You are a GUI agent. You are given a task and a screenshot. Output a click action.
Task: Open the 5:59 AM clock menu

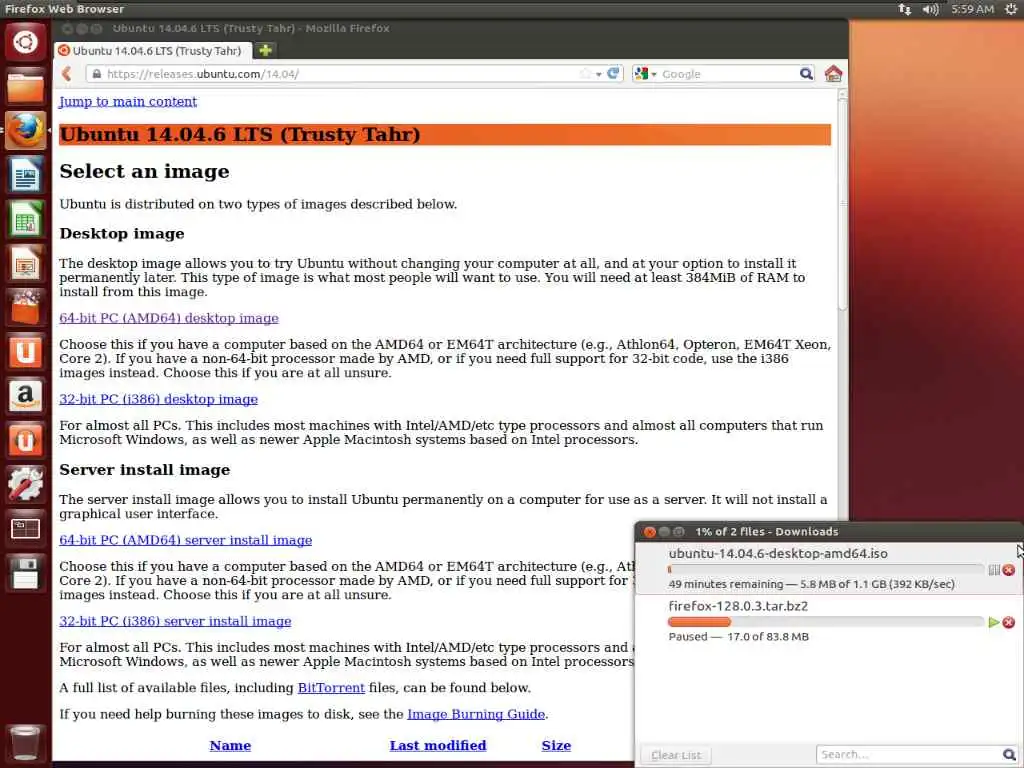972,9
